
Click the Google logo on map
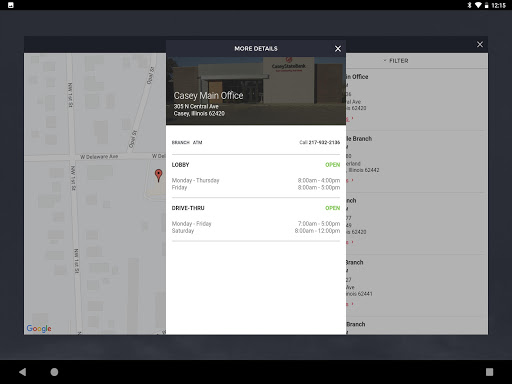39,328
